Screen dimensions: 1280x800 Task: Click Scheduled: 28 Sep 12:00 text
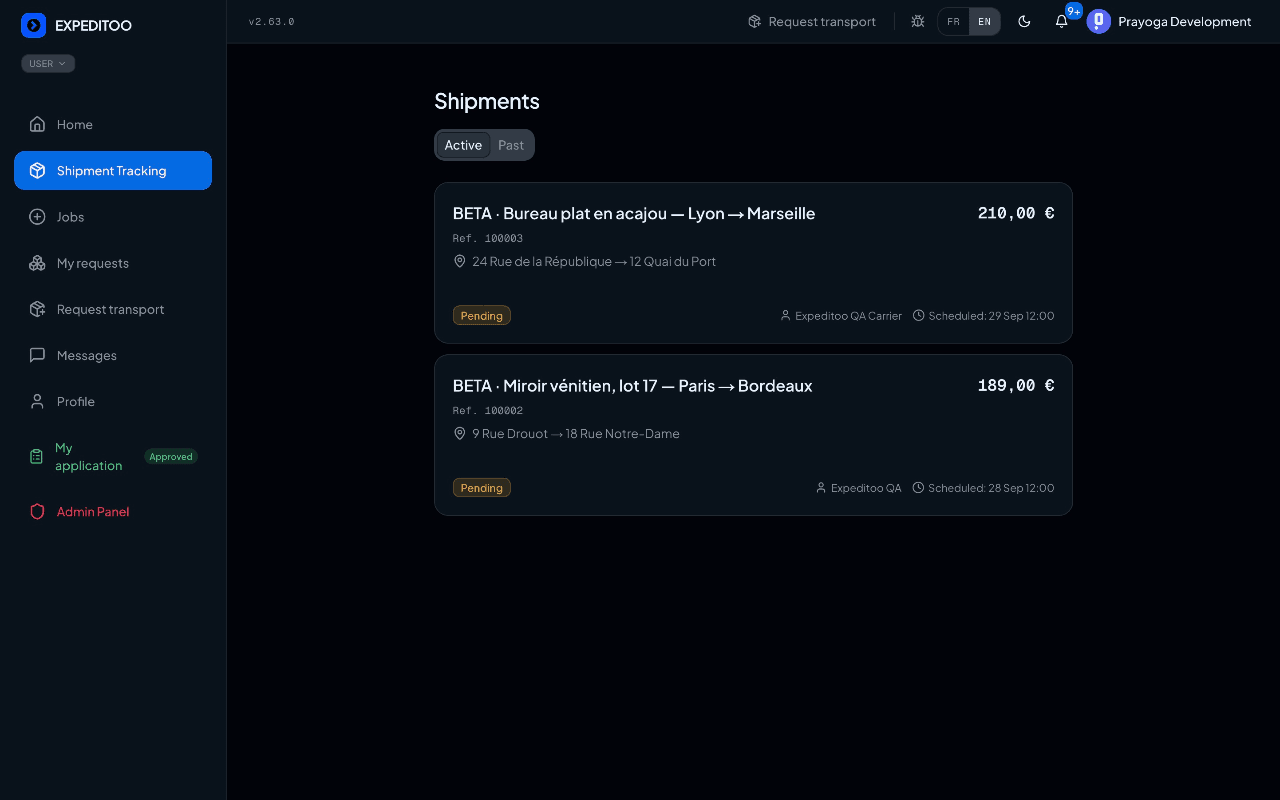pos(991,488)
